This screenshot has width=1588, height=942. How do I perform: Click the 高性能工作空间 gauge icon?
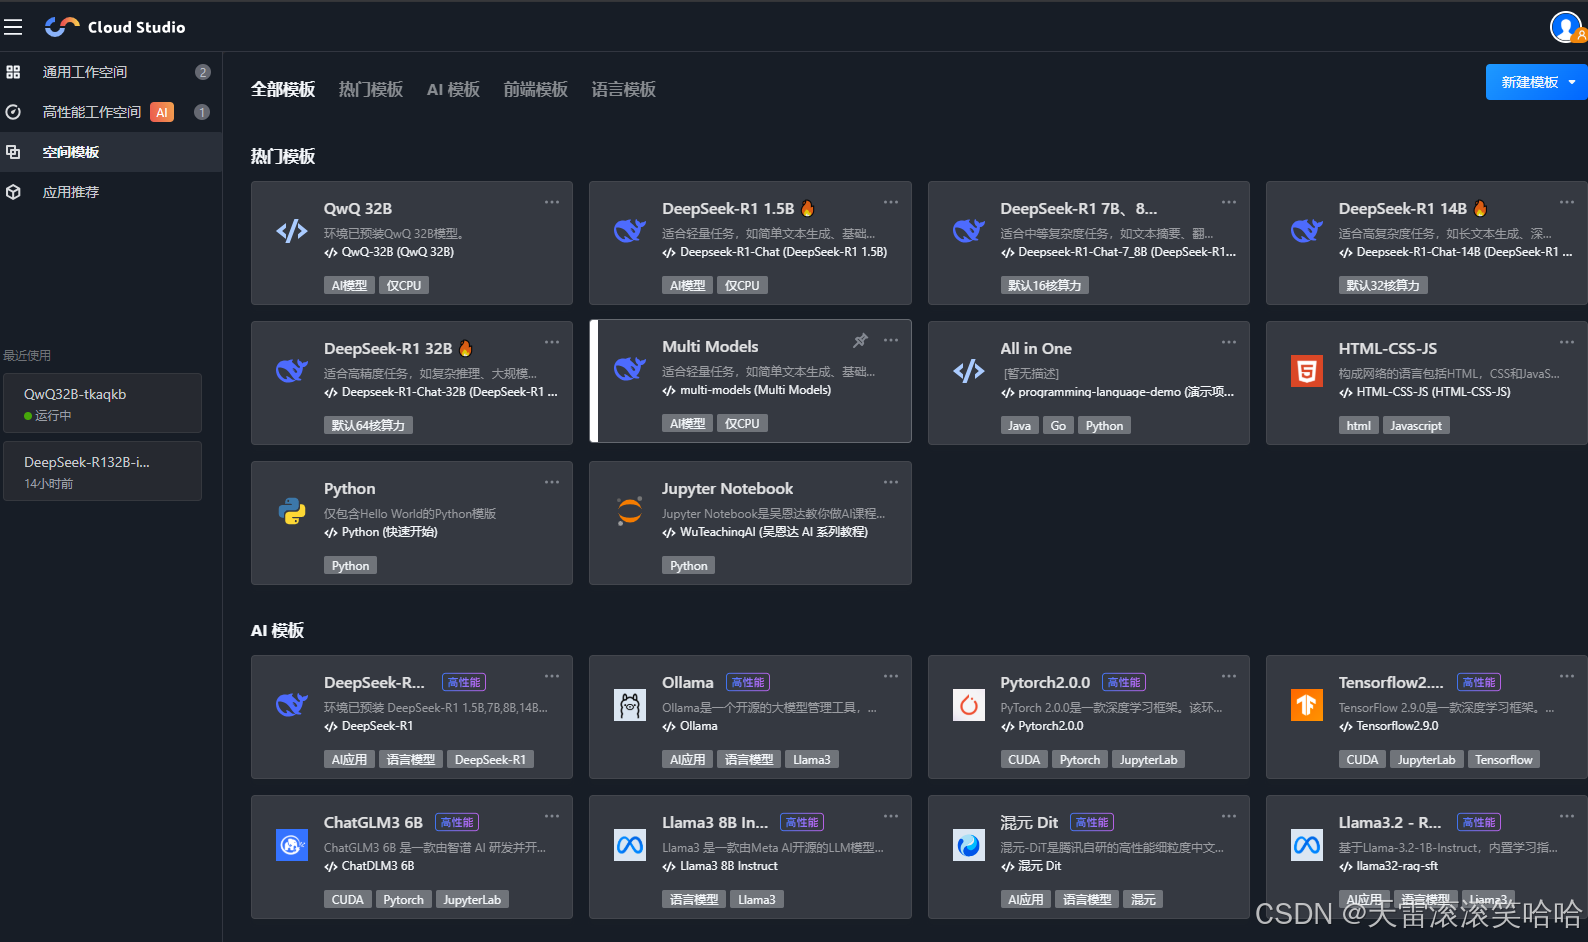pos(13,112)
